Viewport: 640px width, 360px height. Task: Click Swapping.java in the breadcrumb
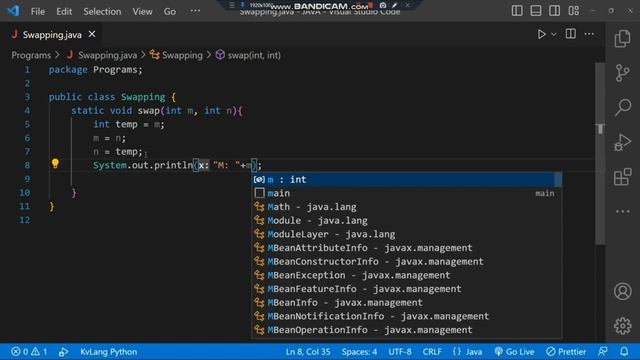107,55
